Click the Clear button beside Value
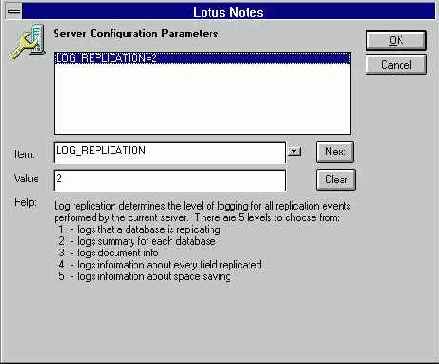 tap(336, 180)
